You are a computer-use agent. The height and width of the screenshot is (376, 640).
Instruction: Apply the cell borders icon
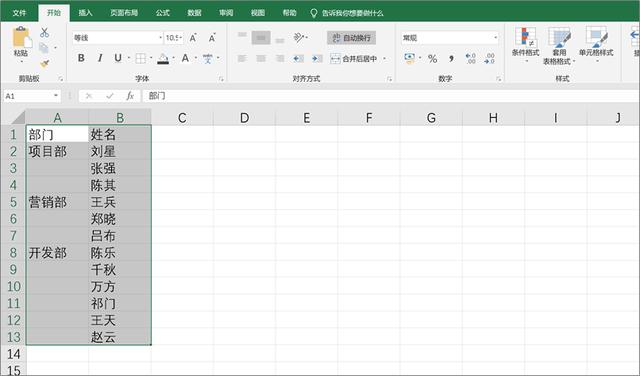coord(140,58)
